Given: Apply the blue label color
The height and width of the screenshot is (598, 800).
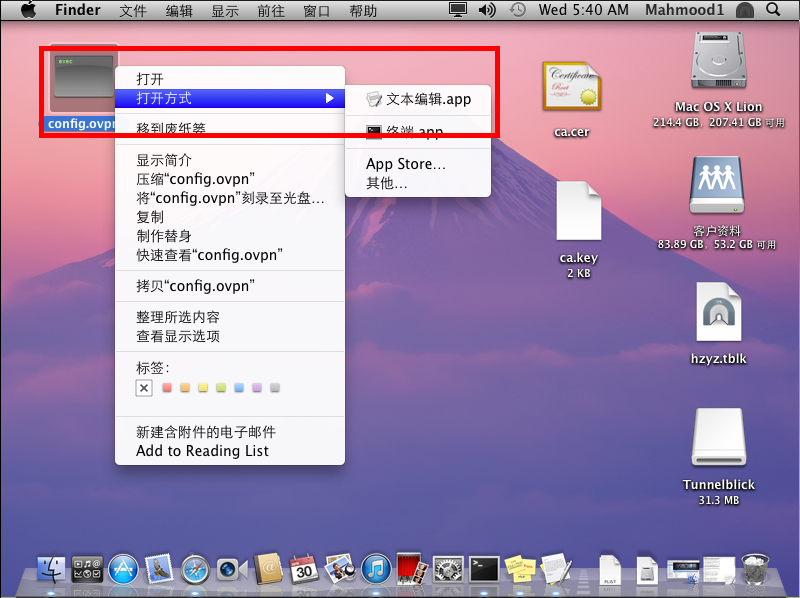Looking at the screenshot, I should [x=239, y=388].
